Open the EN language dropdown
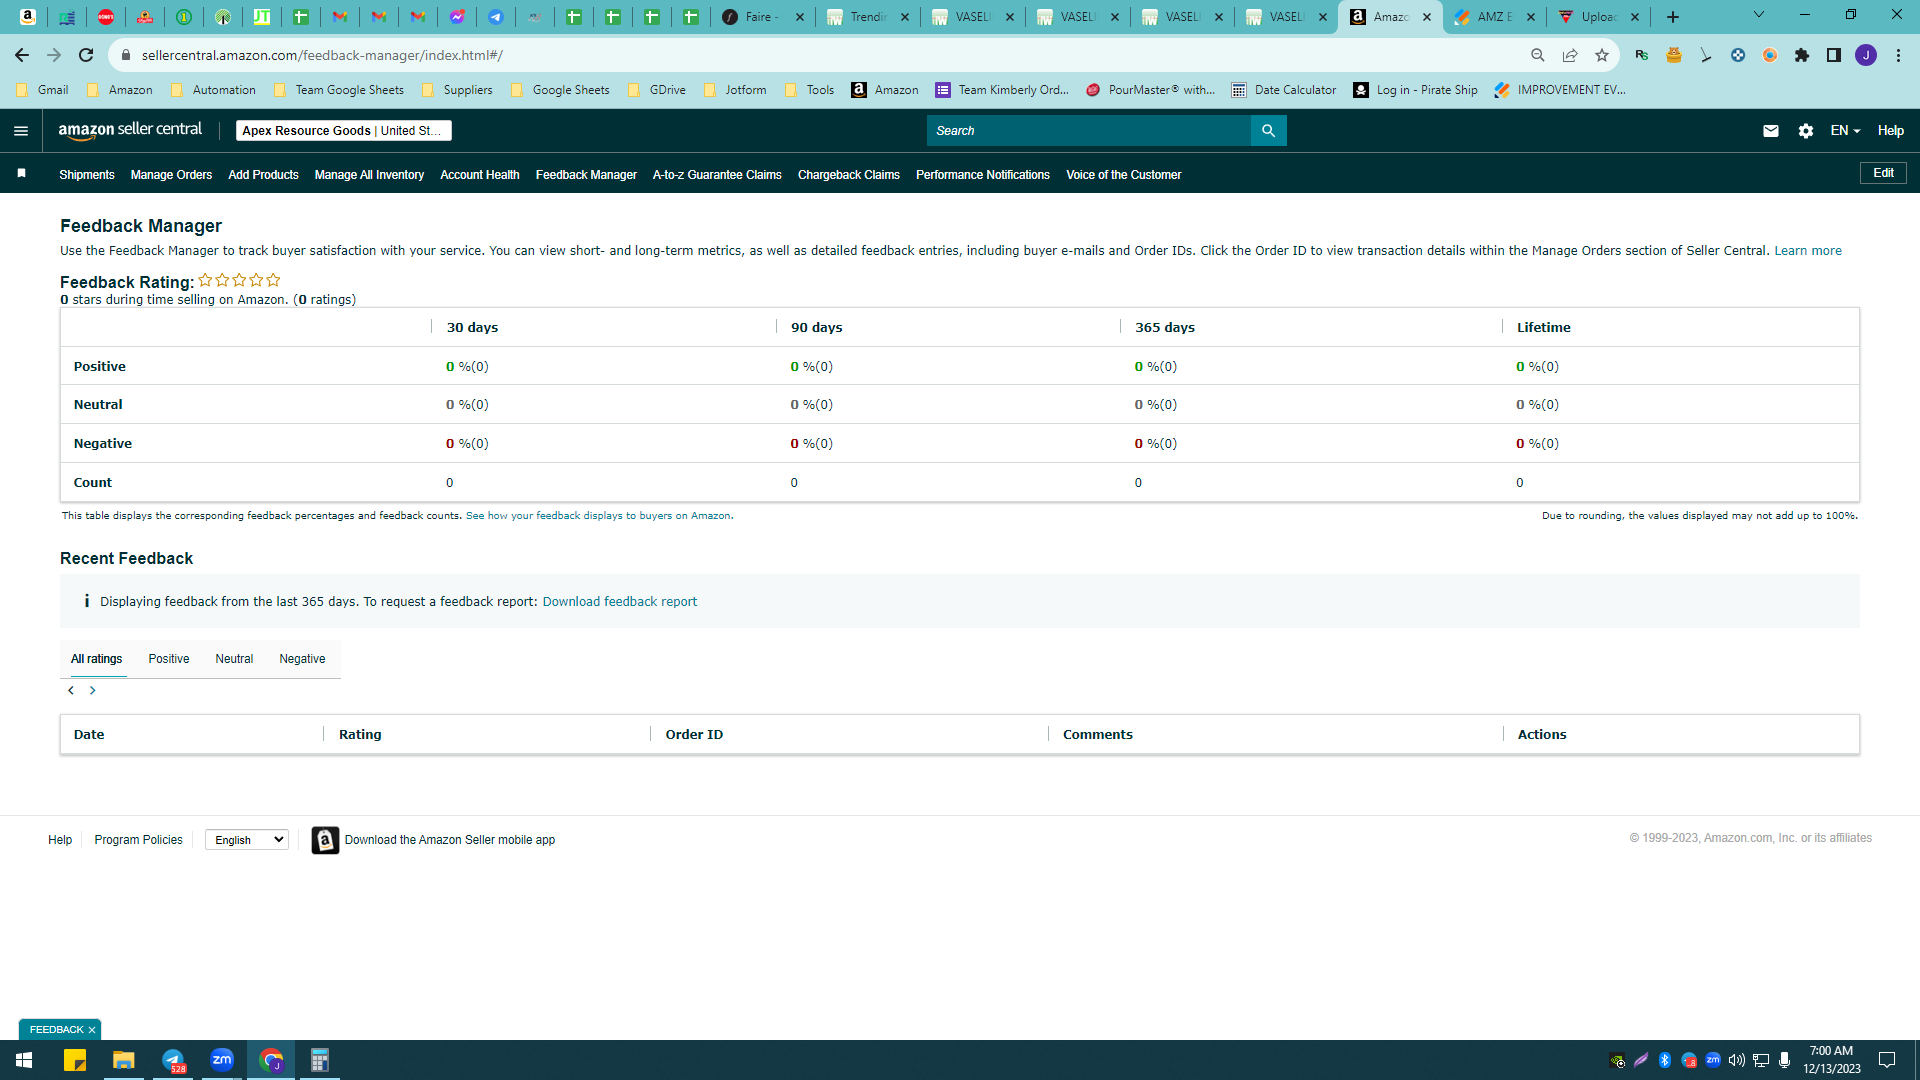This screenshot has width=1920, height=1080. [x=1845, y=131]
